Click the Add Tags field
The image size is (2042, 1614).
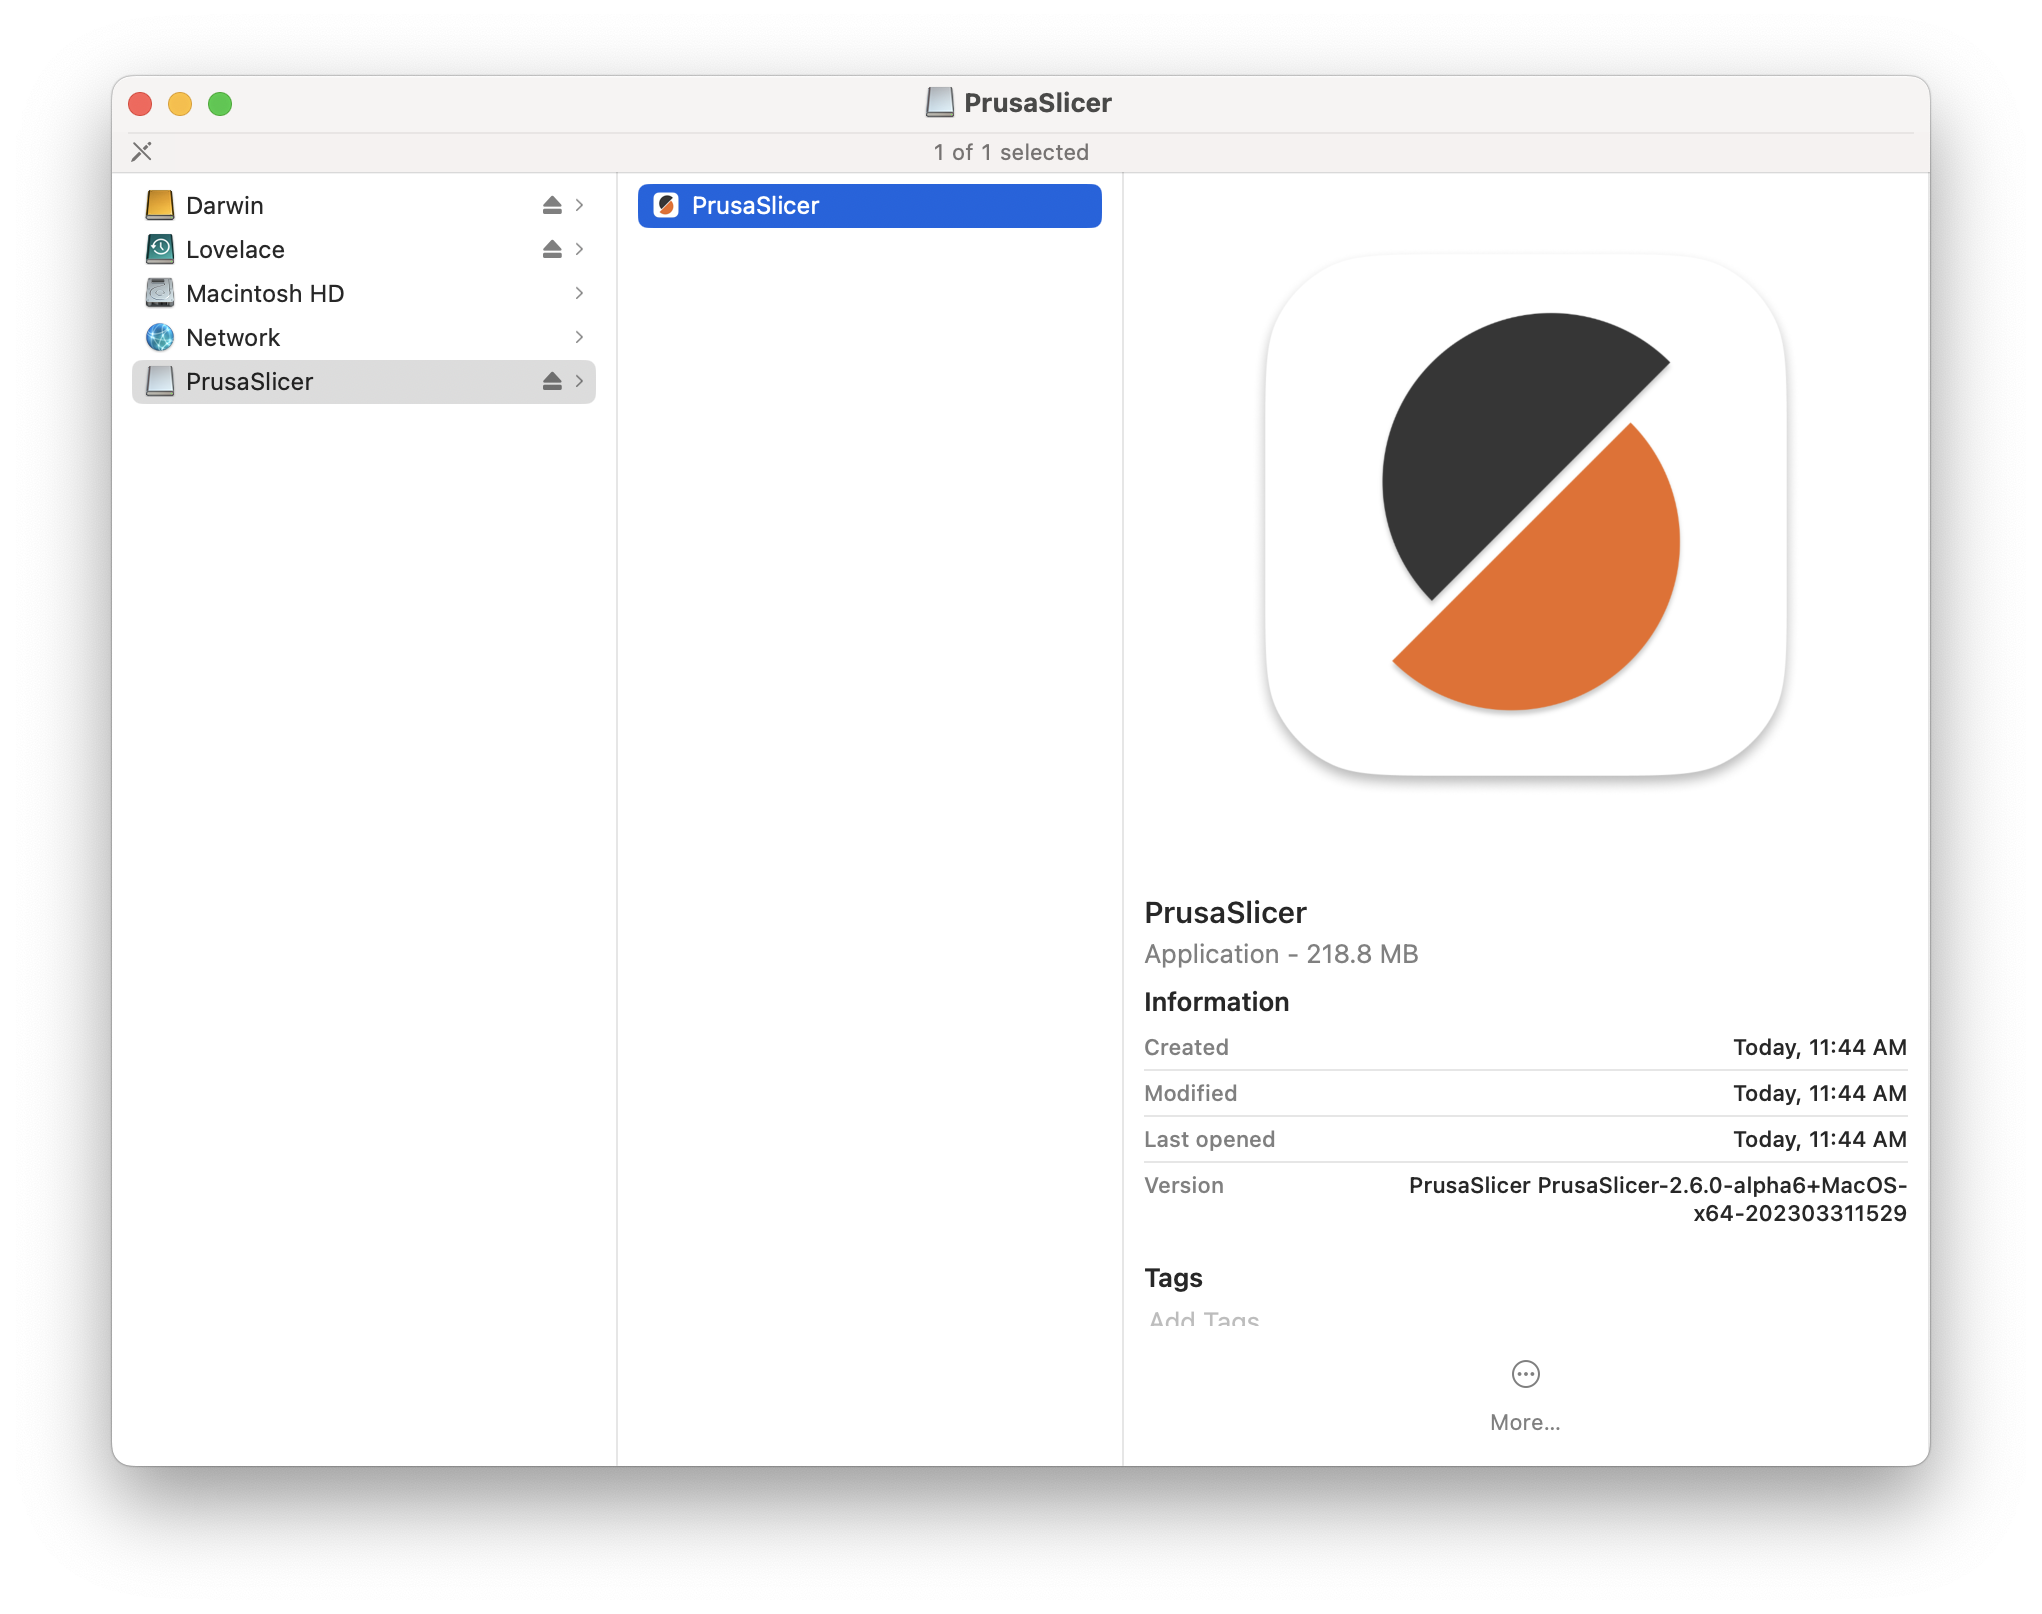point(1204,1318)
